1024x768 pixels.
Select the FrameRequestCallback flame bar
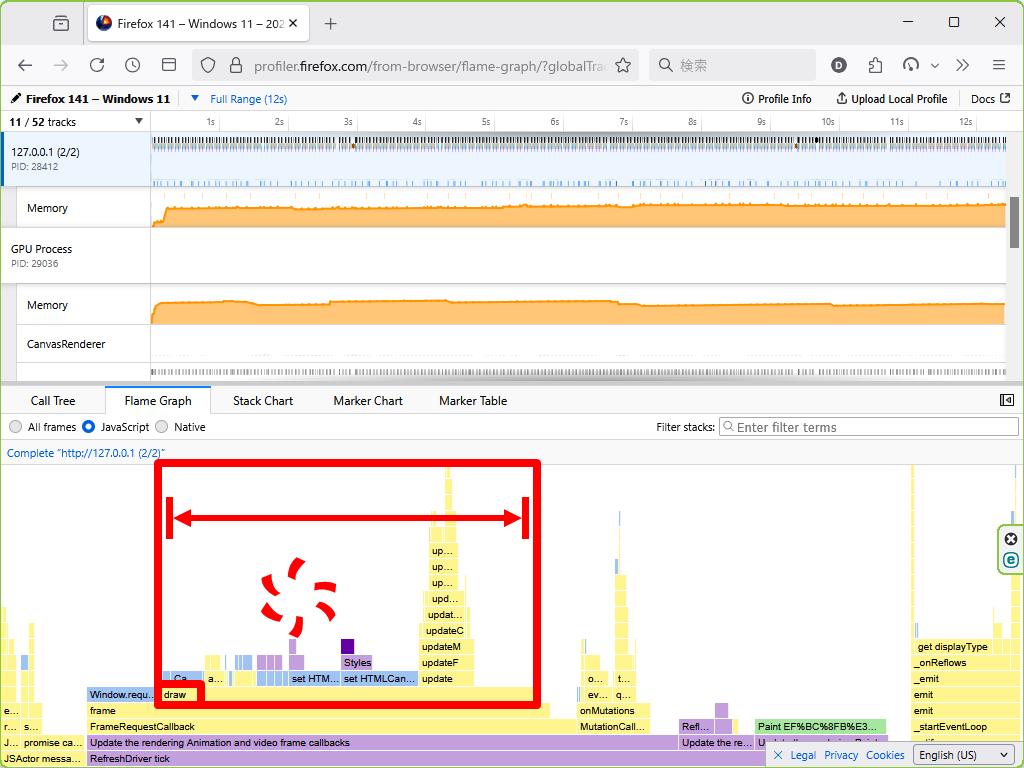[x=331, y=726]
